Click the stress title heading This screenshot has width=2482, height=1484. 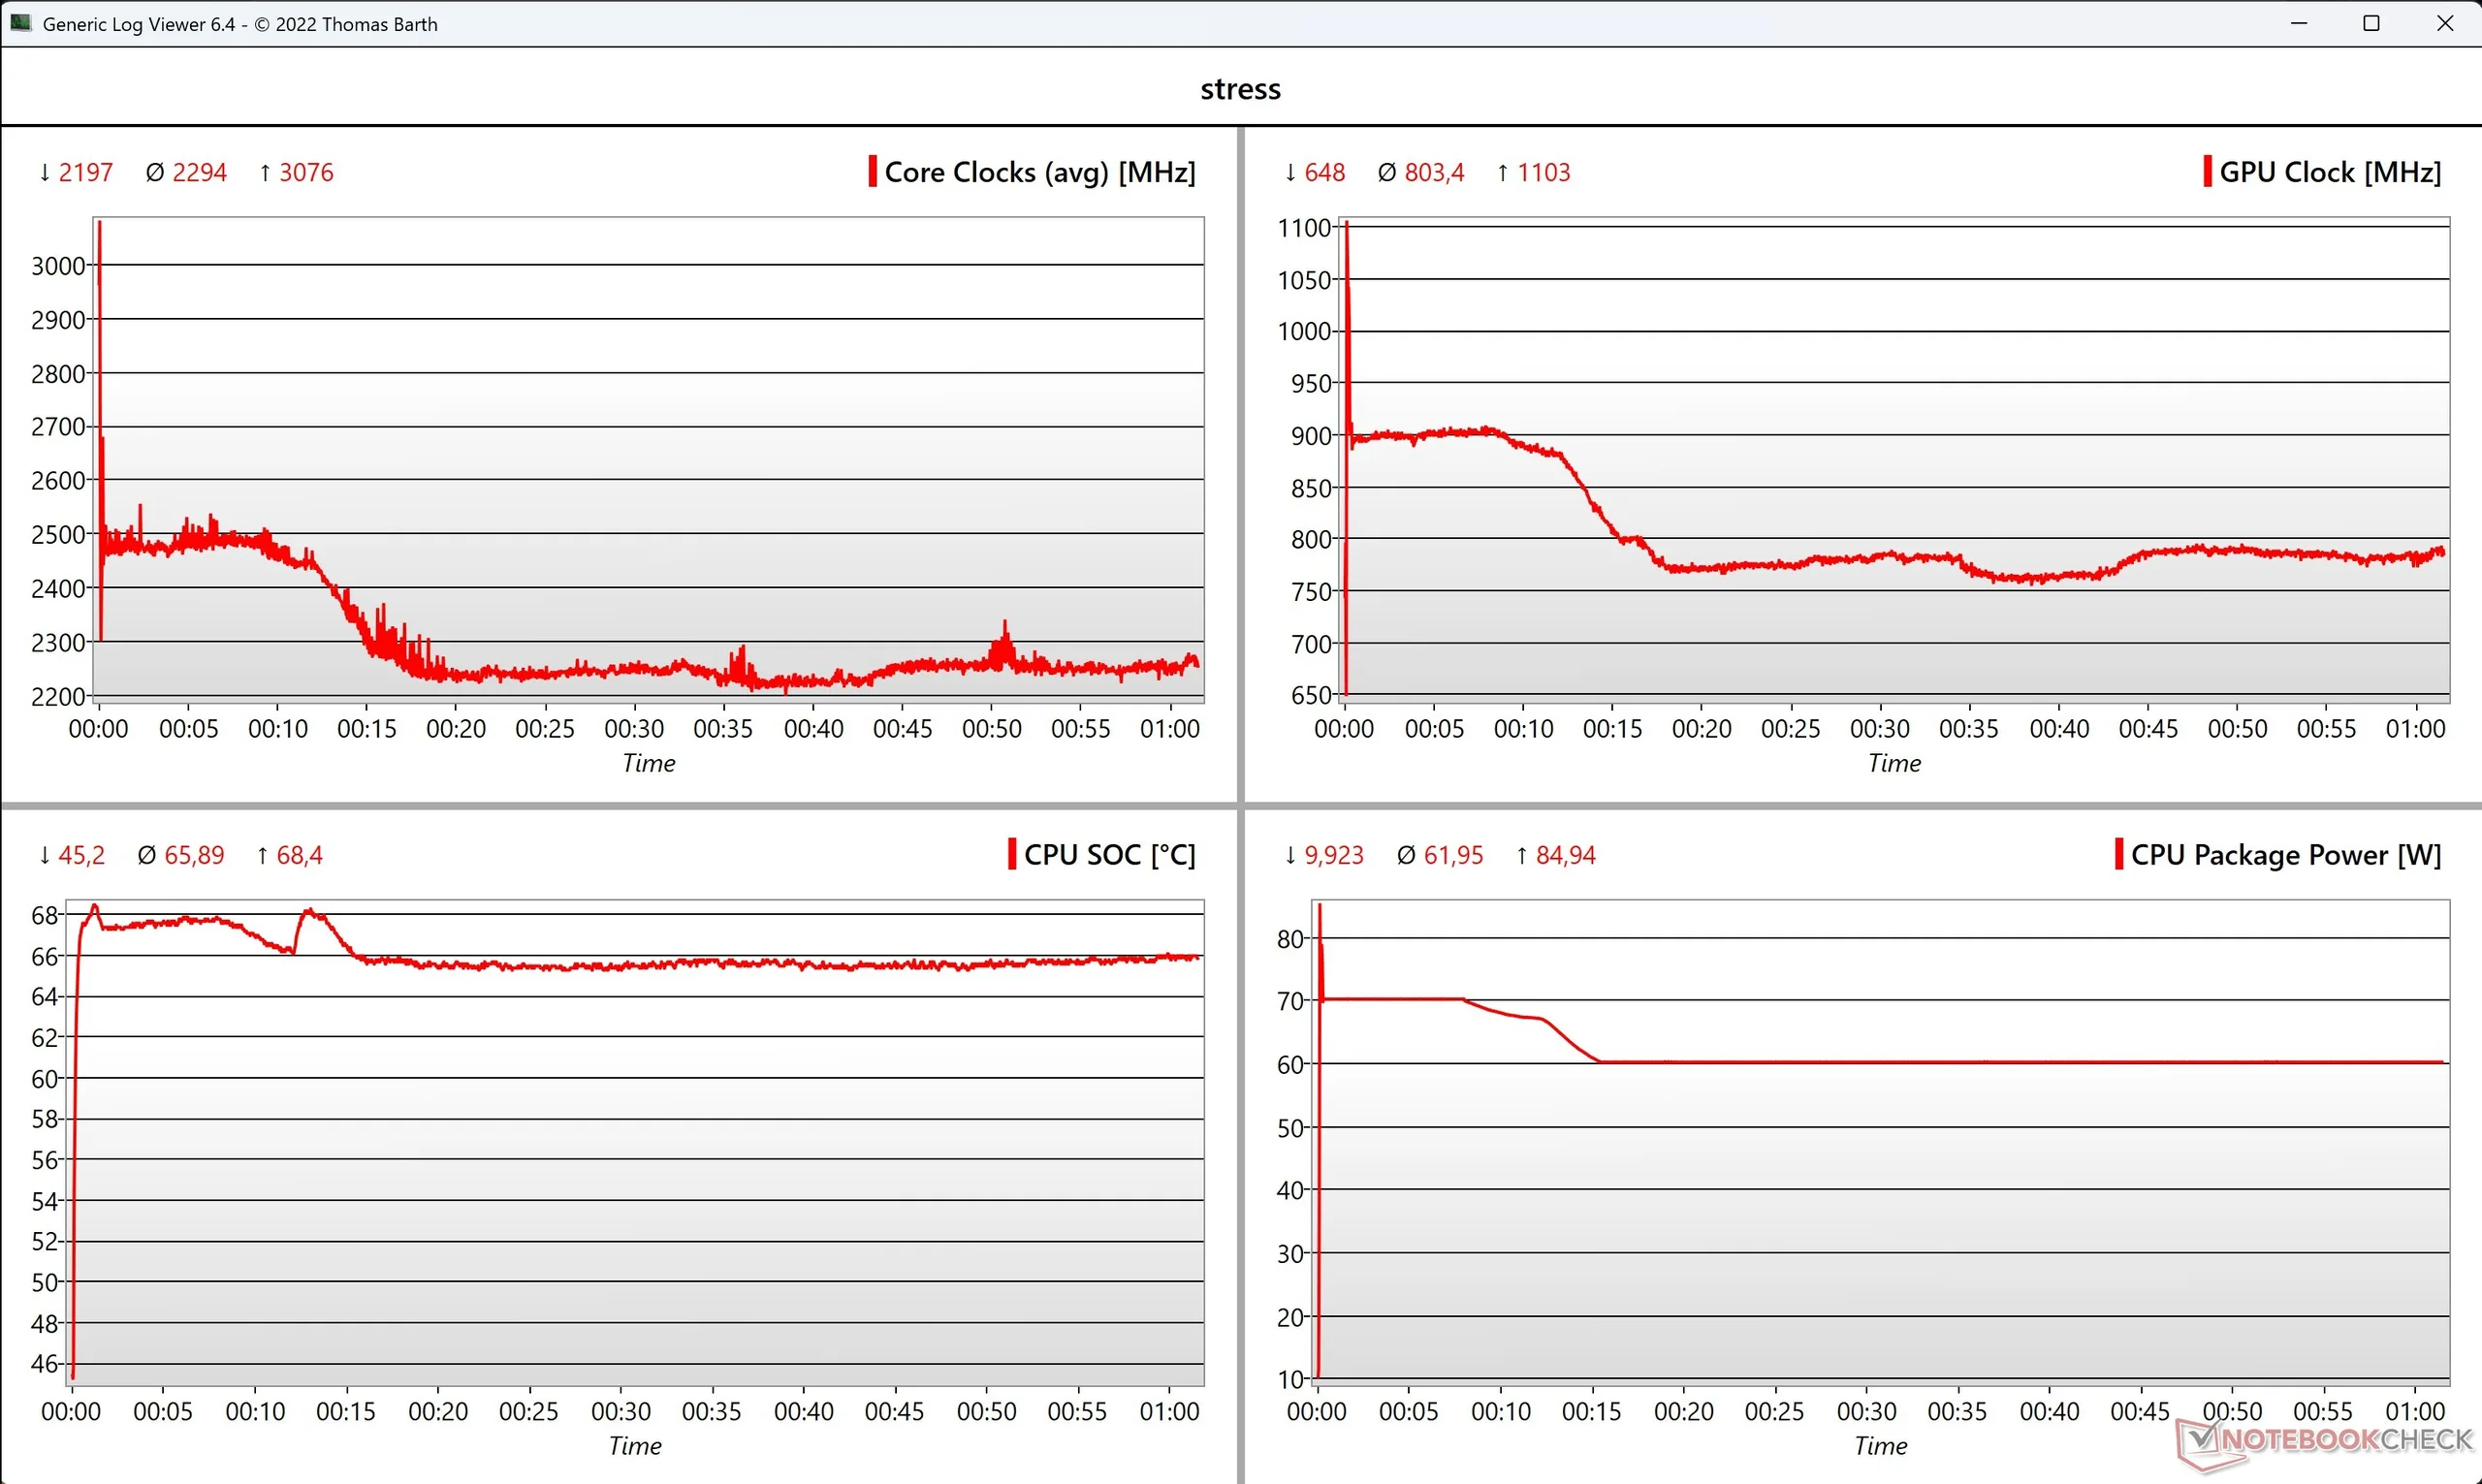pyautogui.click(x=1240, y=89)
